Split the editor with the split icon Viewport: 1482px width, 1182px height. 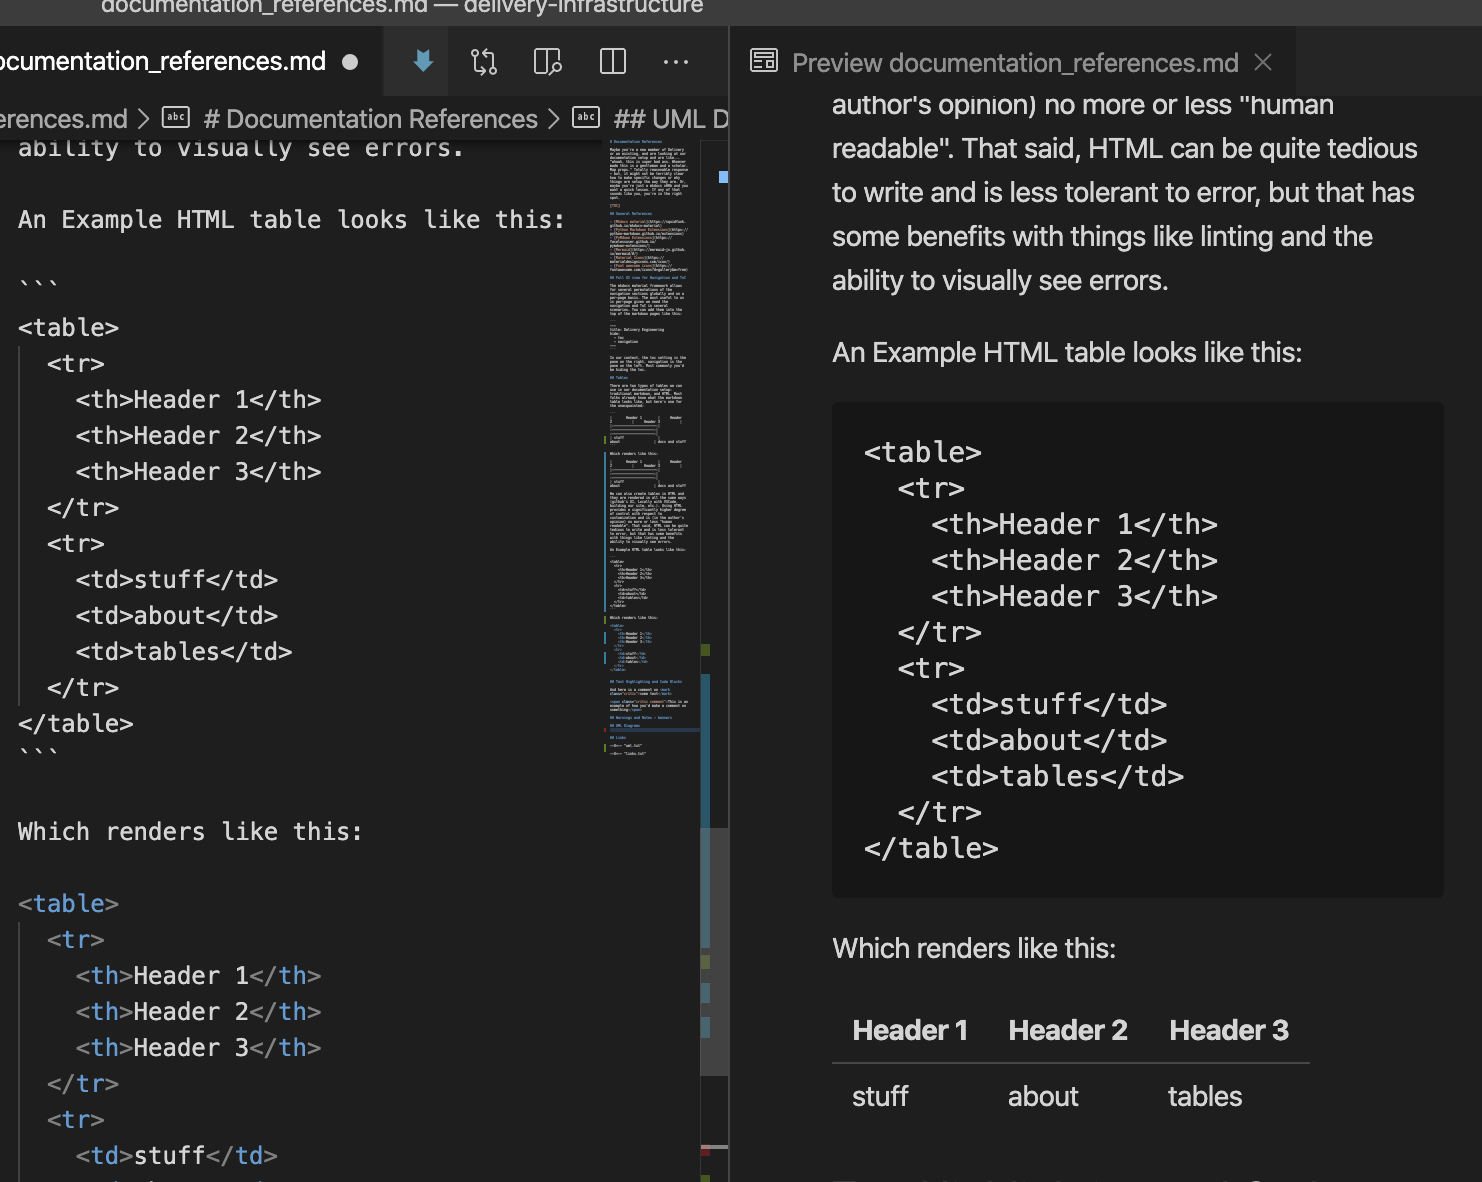point(613,62)
